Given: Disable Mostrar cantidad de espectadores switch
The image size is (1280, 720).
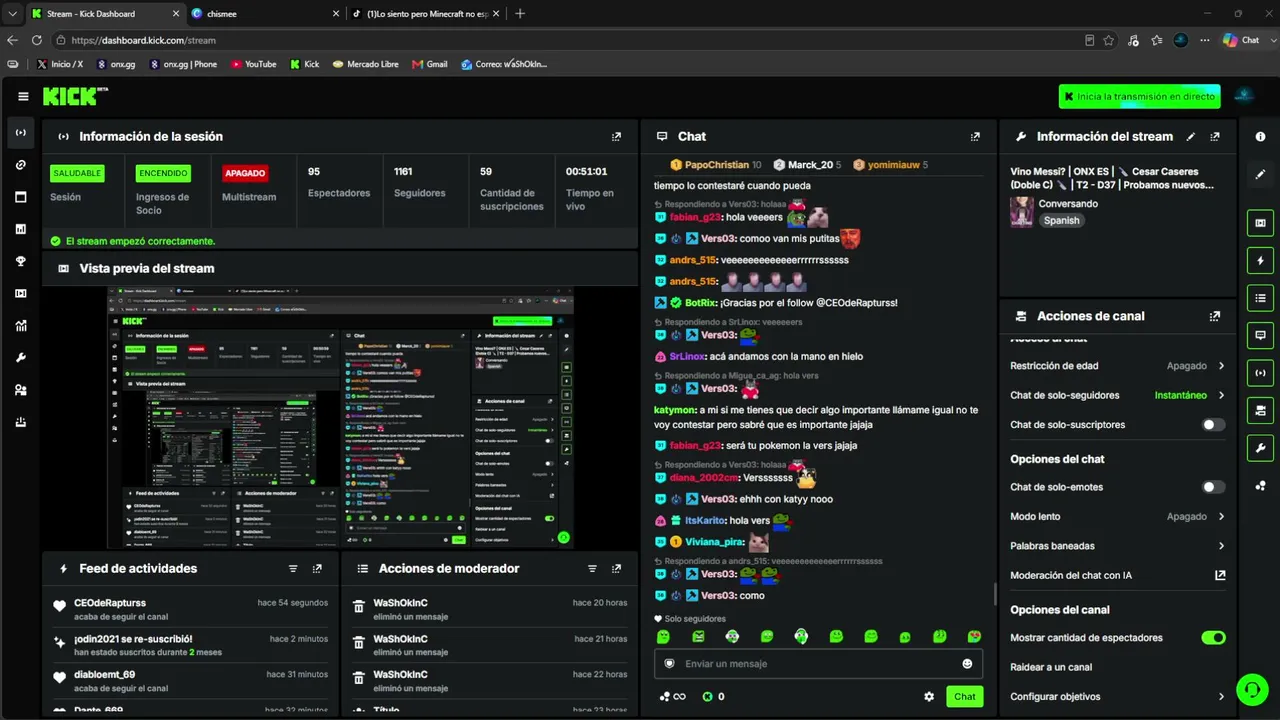Looking at the screenshot, I should click(1213, 638).
